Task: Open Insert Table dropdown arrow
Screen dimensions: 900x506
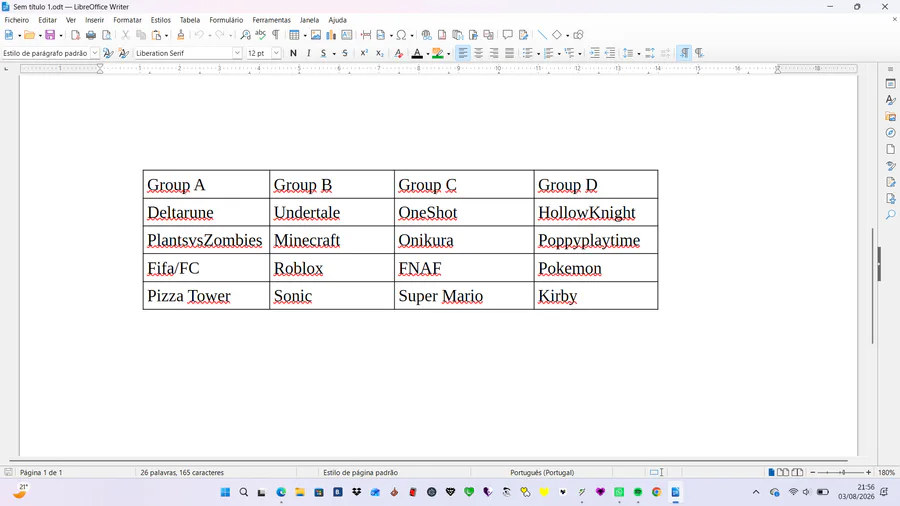Action: [305, 36]
